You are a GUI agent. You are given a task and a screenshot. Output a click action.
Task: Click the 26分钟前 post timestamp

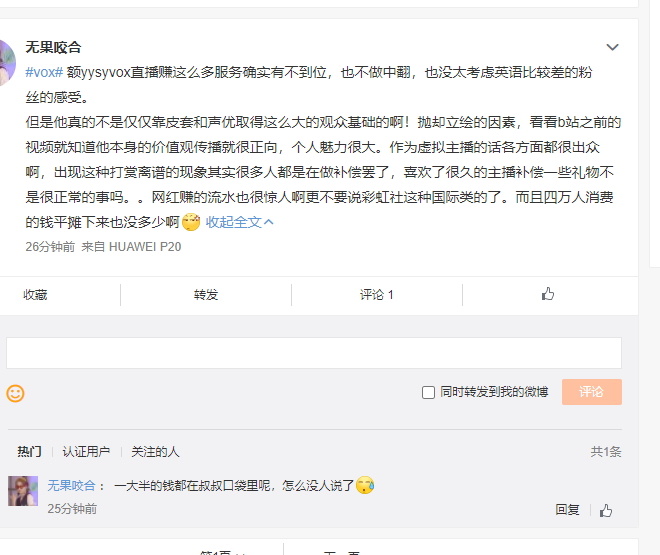[50, 247]
